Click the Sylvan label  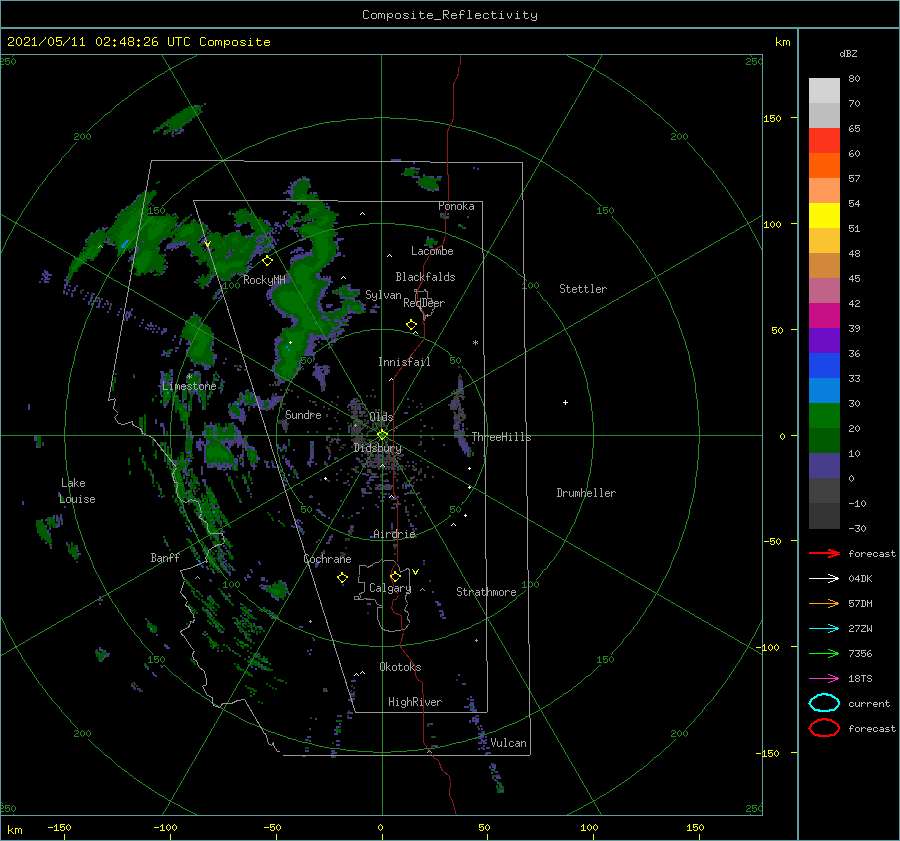383,295
